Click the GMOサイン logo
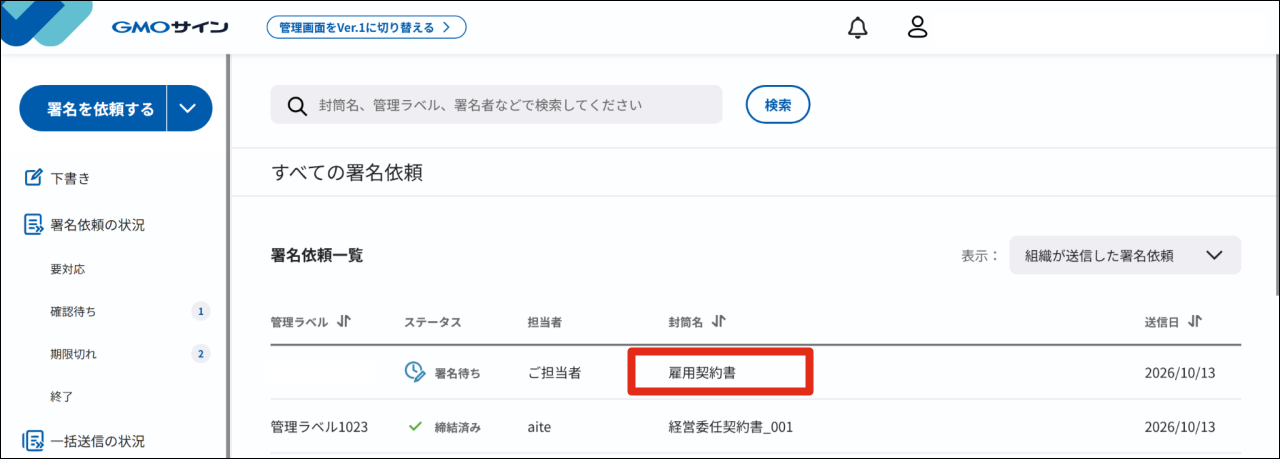 click(x=169, y=27)
